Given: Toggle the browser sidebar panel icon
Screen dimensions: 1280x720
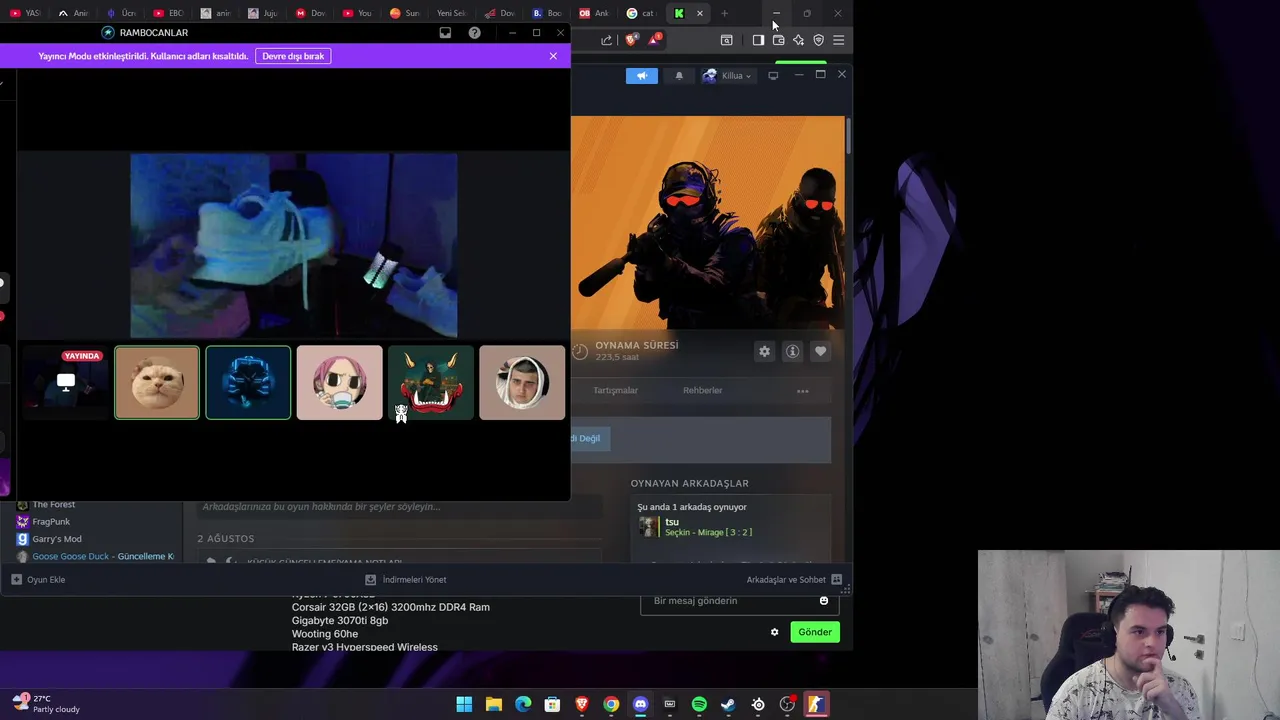Looking at the screenshot, I should [x=758, y=40].
